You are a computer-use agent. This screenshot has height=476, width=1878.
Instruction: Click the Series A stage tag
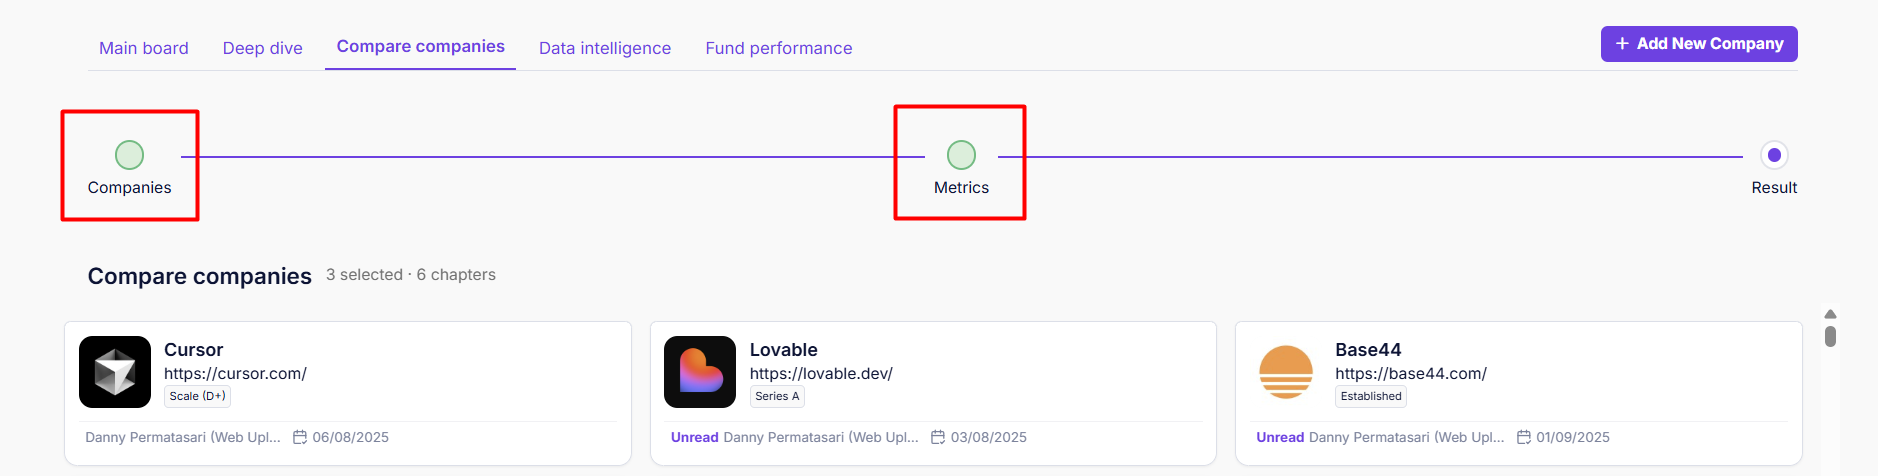point(777,396)
